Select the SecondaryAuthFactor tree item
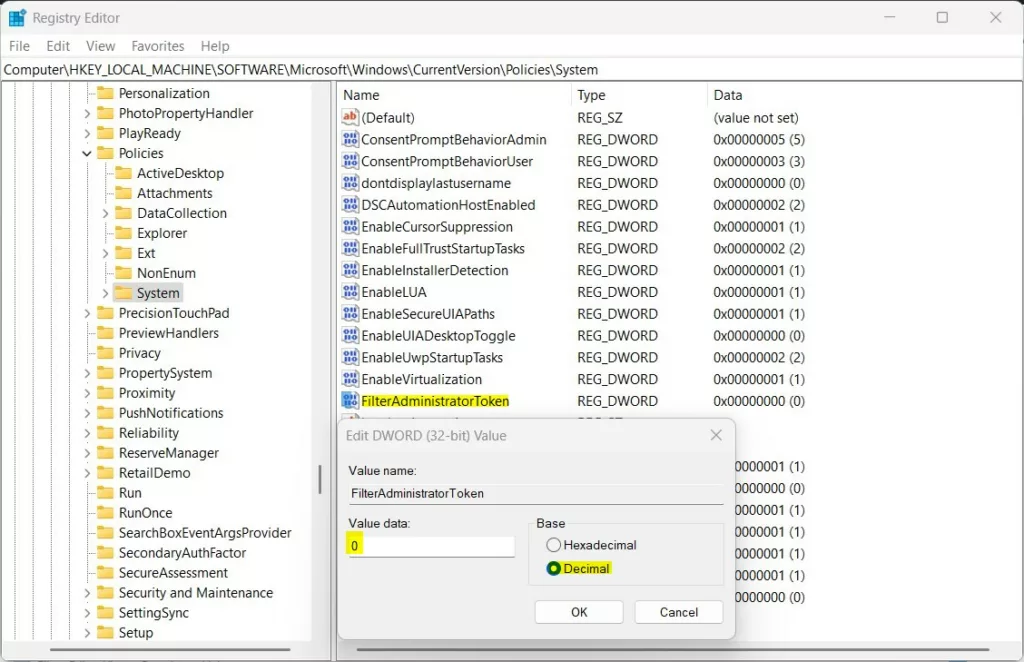 (182, 553)
